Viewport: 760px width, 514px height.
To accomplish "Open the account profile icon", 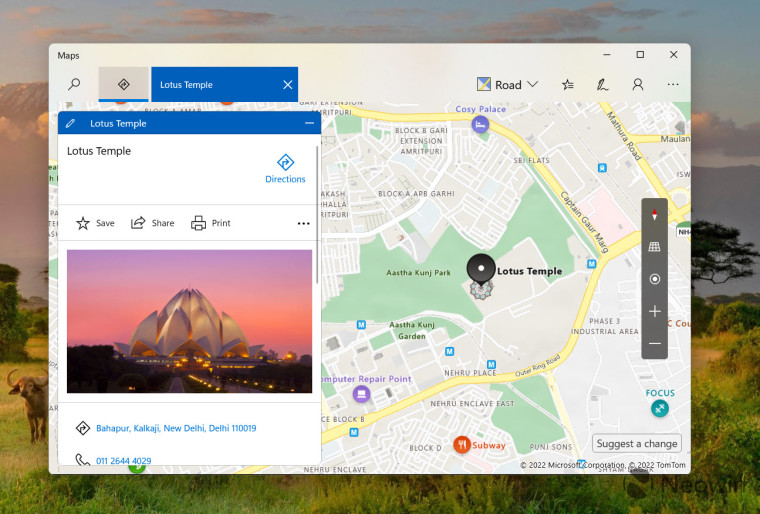I will pyautogui.click(x=637, y=85).
